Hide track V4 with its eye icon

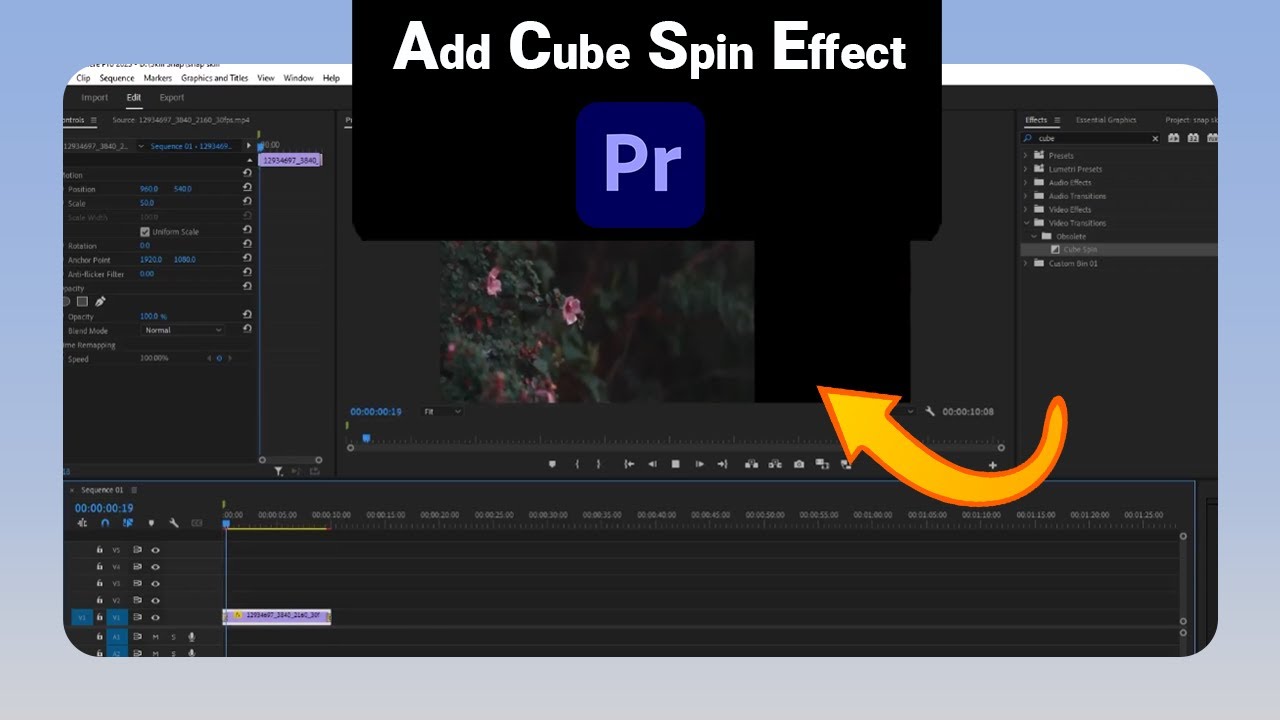tap(155, 567)
